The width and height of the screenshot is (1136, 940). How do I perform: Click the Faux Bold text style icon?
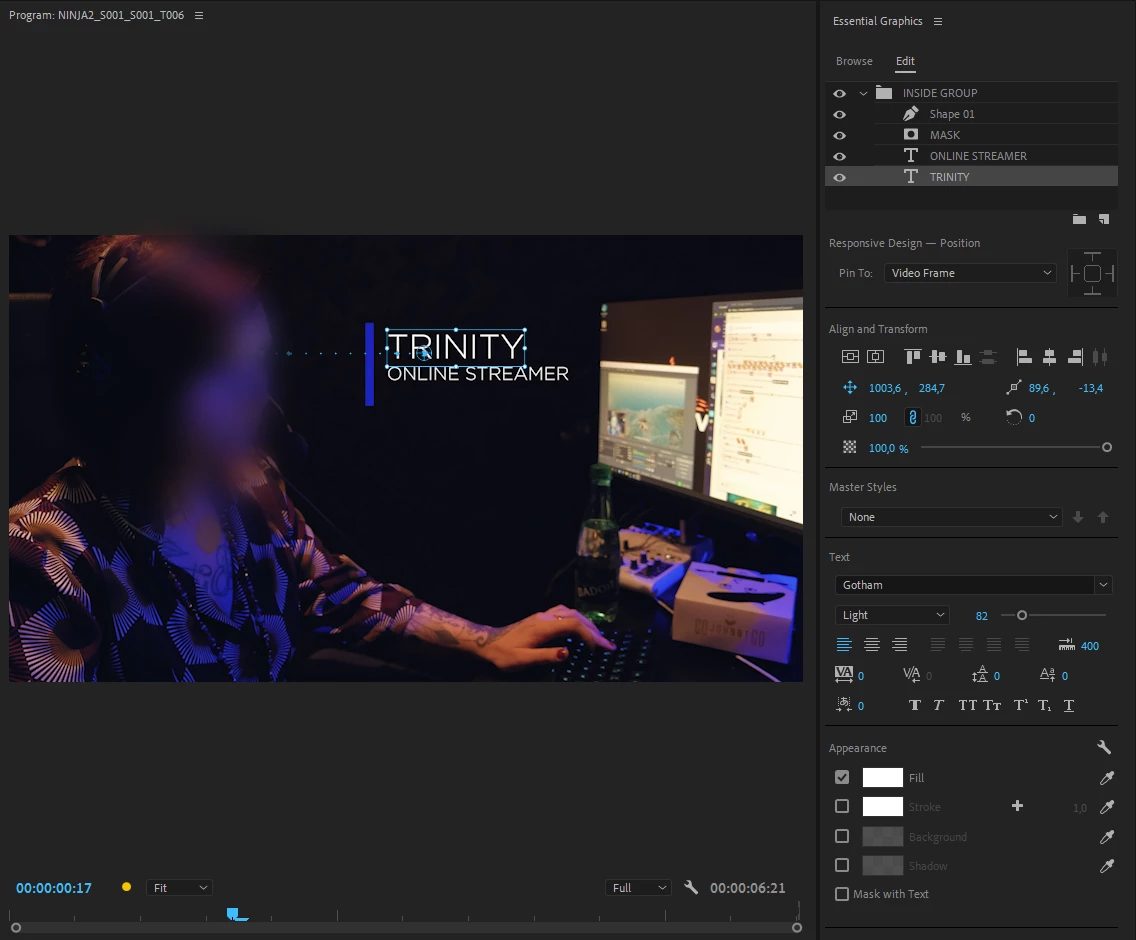pyautogui.click(x=914, y=705)
